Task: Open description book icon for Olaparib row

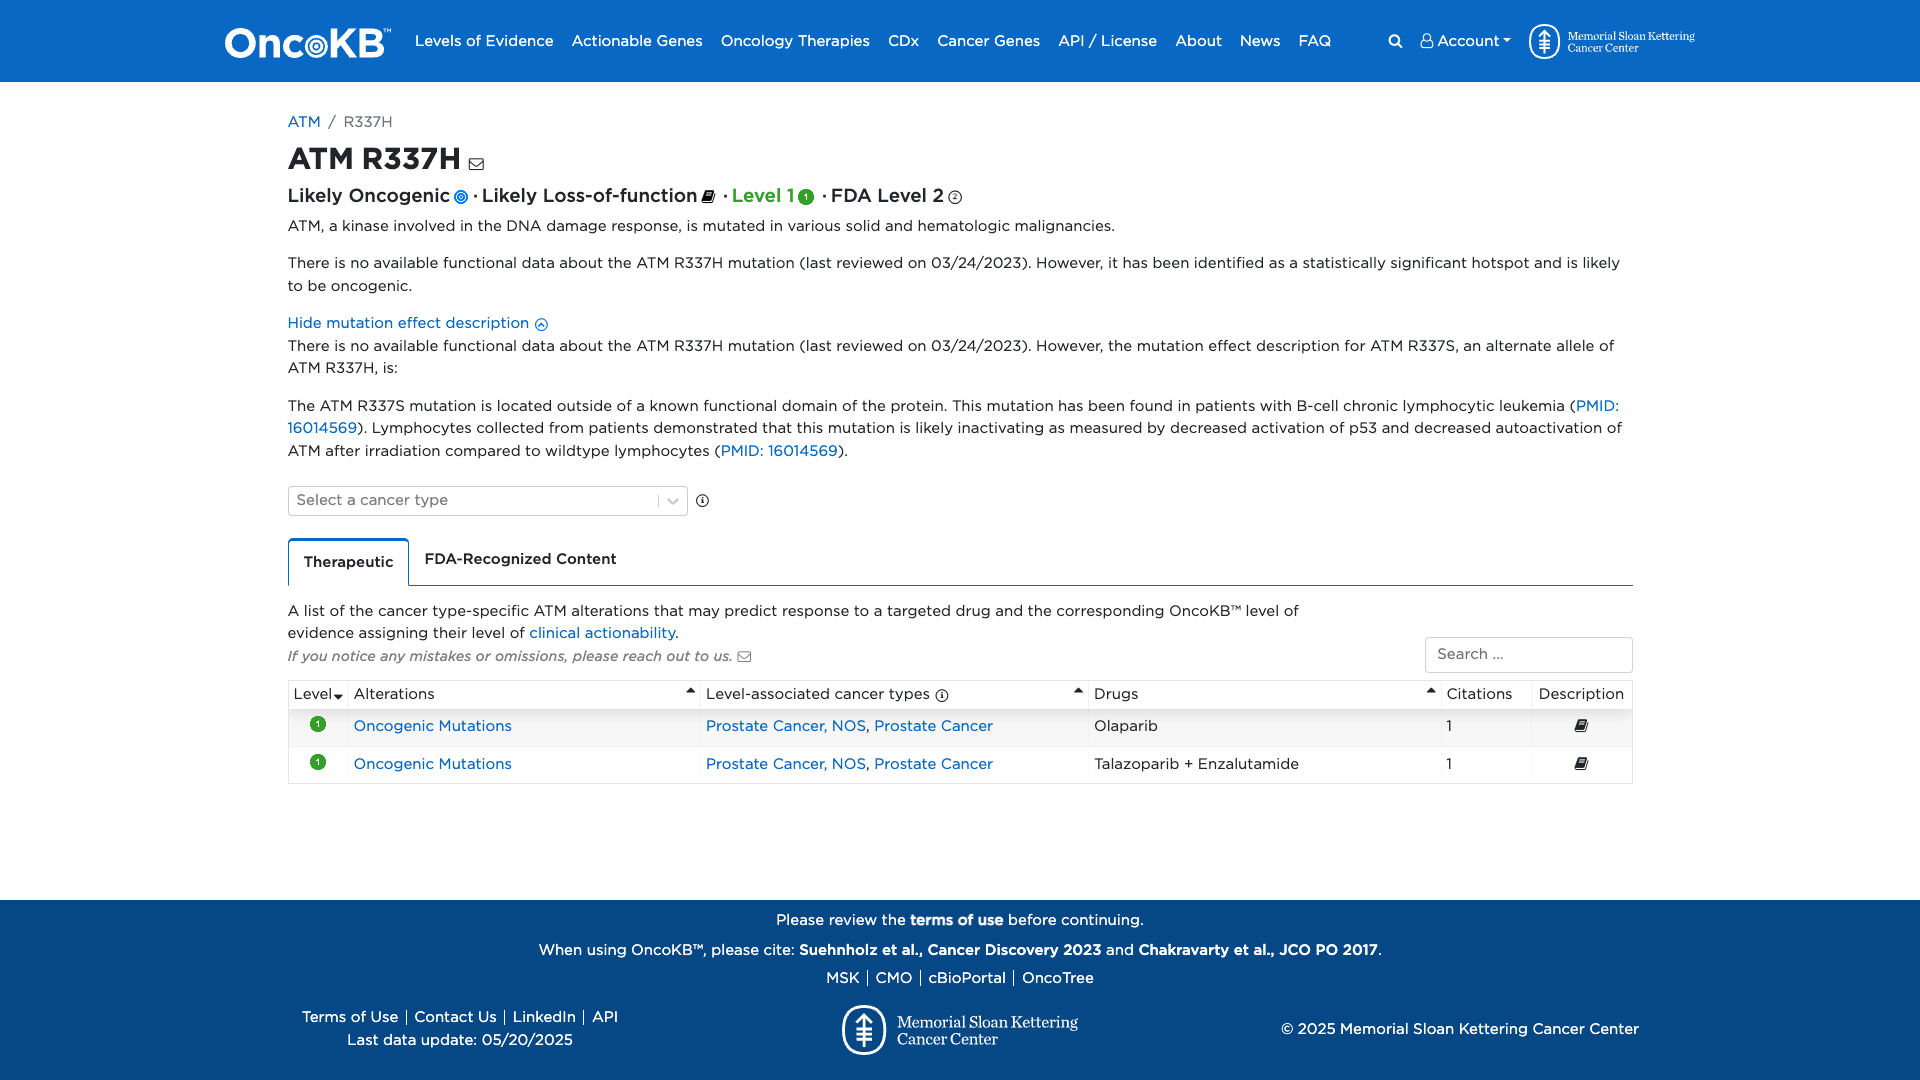Action: (1581, 726)
